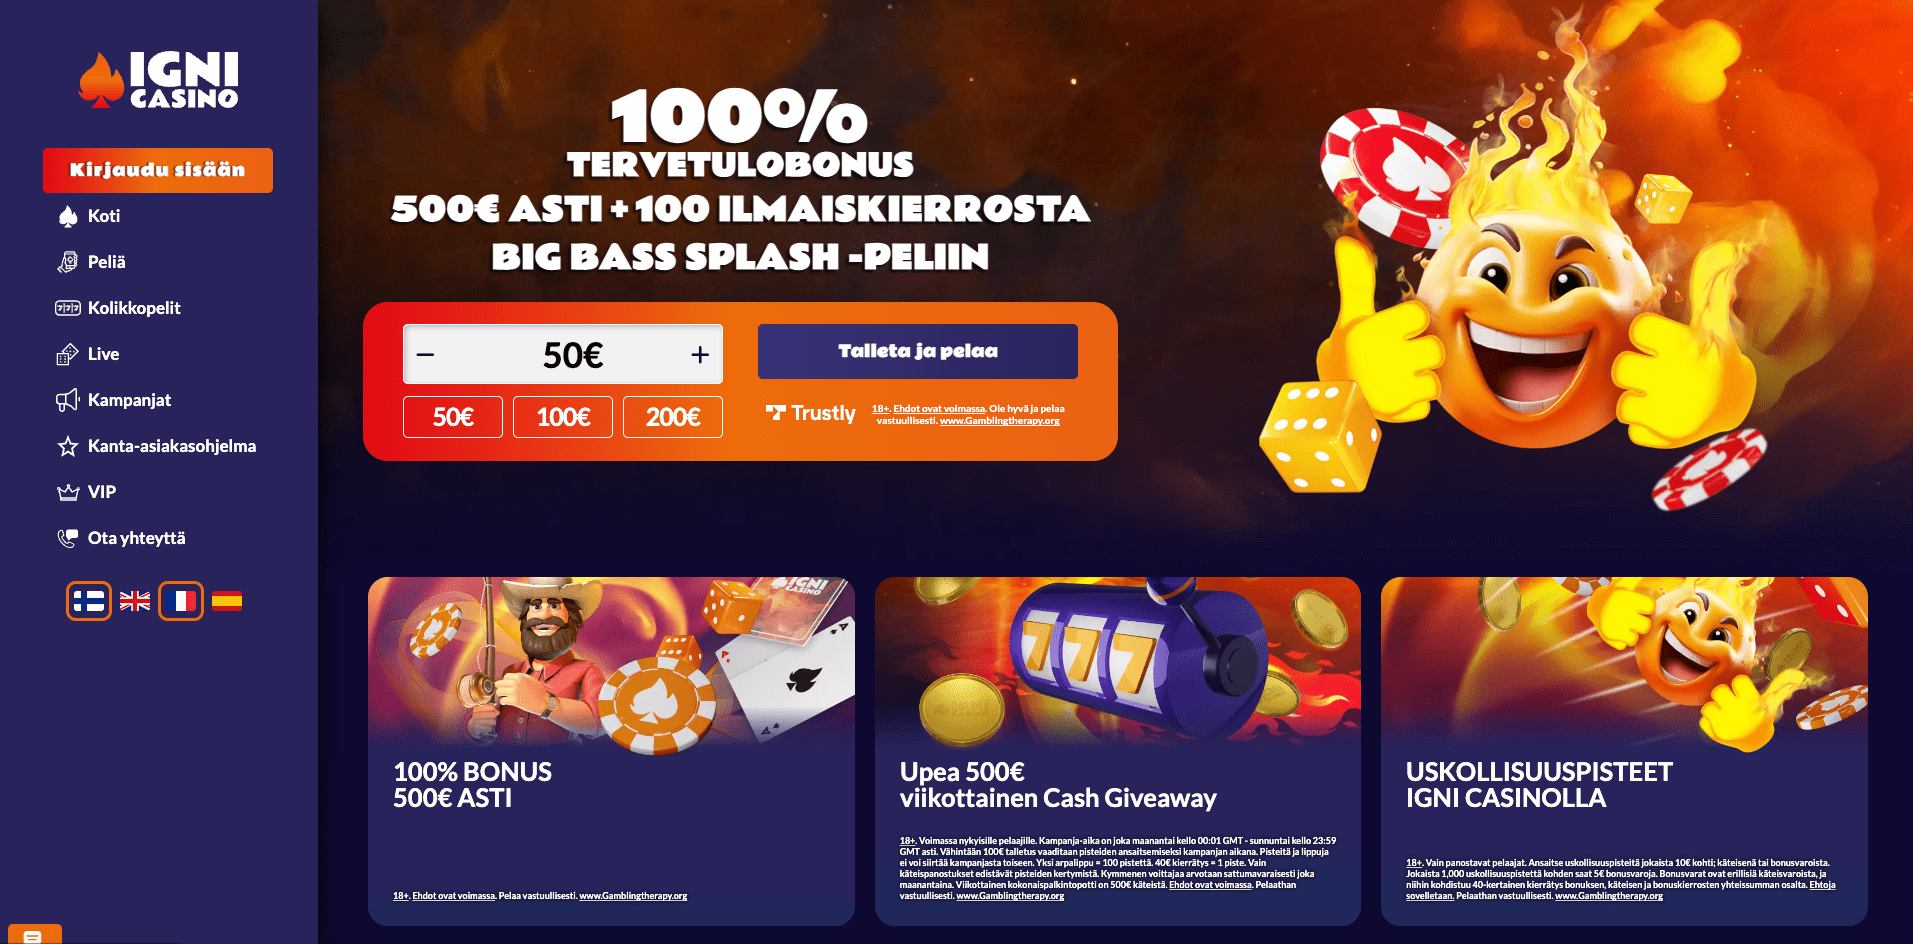Click Talleta ja pelaa button

coord(918,351)
